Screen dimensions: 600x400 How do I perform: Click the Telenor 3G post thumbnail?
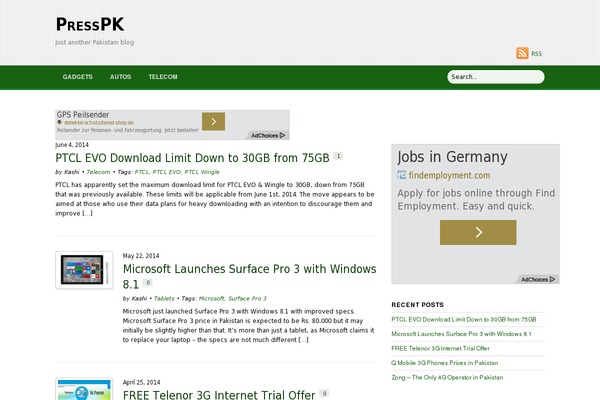tap(84, 389)
